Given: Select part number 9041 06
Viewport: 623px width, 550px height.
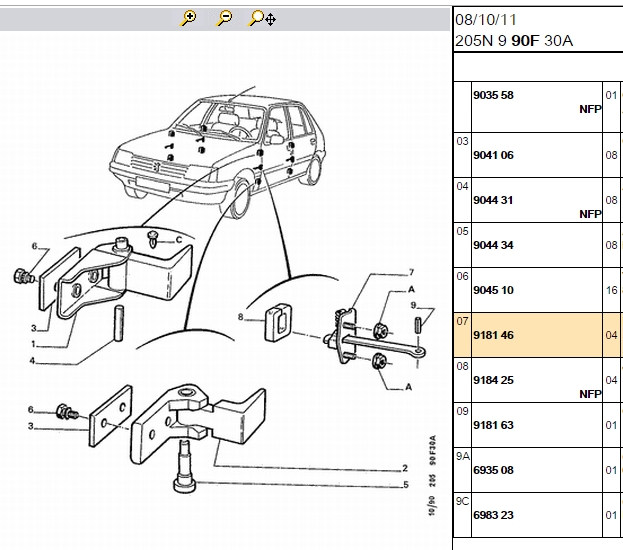Looking at the screenshot, I should (493, 155).
